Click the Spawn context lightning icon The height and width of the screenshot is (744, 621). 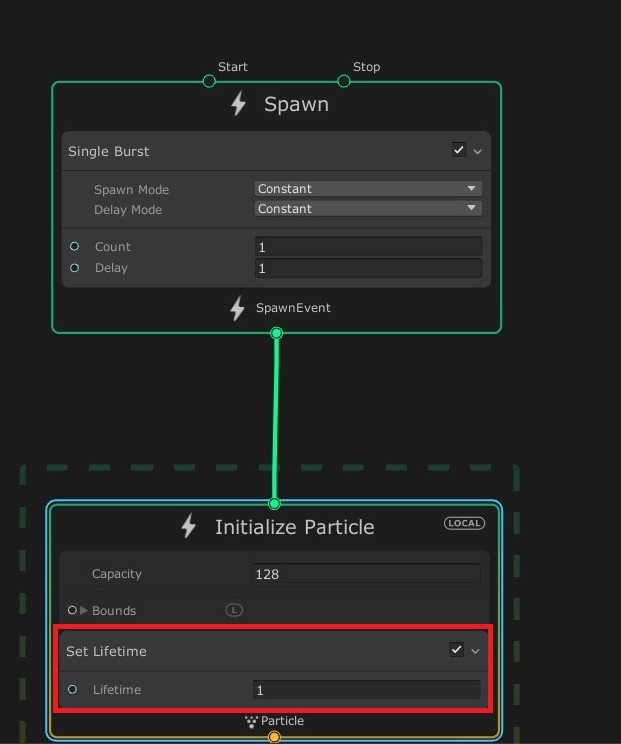[x=238, y=103]
